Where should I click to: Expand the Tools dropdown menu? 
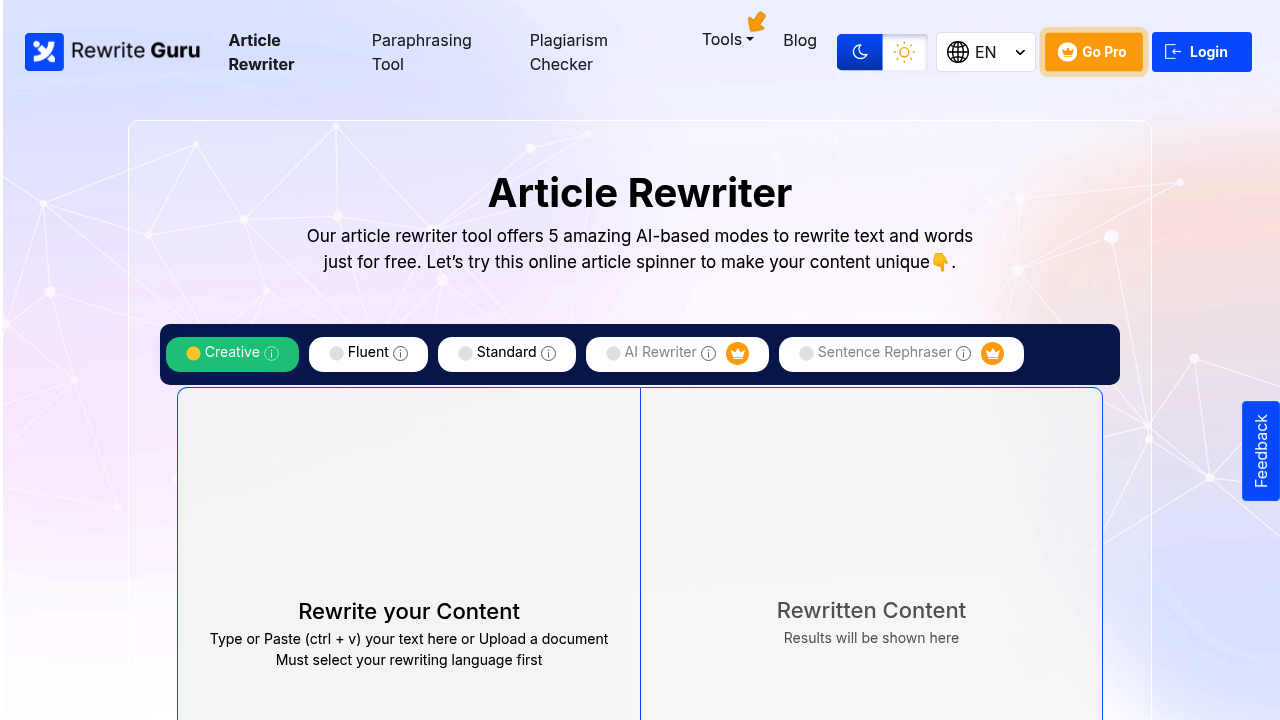727,40
